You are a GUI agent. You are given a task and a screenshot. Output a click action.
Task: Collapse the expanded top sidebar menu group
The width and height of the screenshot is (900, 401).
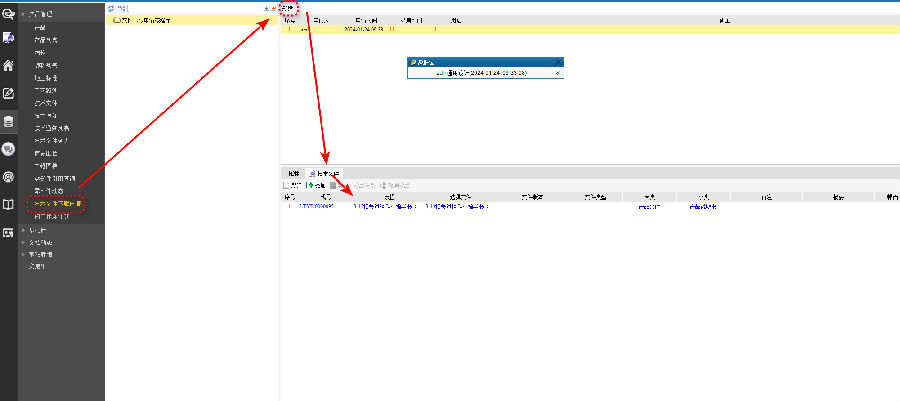pyautogui.click(x=23, y=14)
